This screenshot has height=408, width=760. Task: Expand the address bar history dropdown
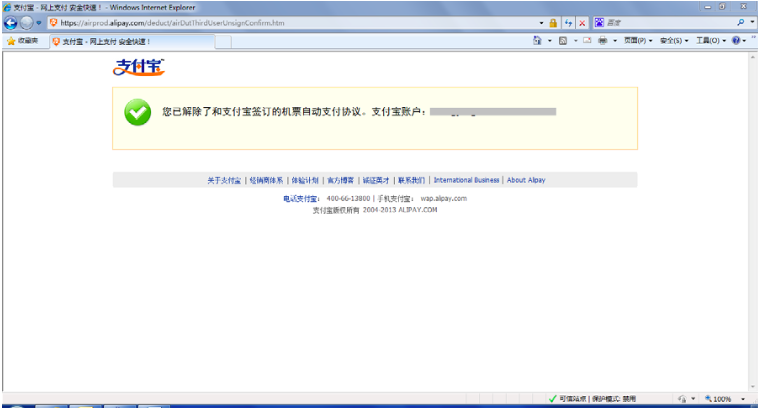(x=541, y=23)
